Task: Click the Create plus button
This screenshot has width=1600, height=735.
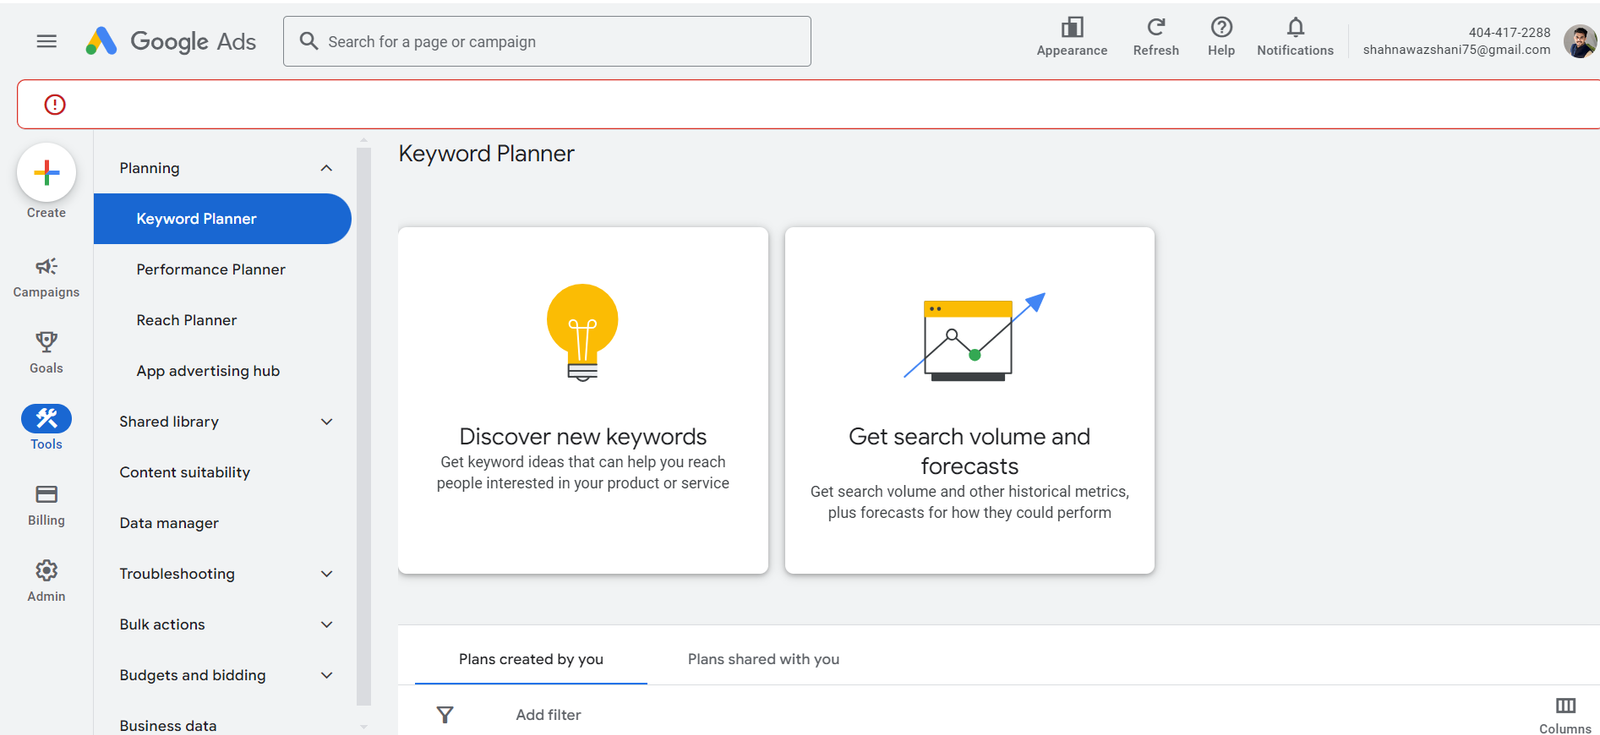Action: point(46,173)
